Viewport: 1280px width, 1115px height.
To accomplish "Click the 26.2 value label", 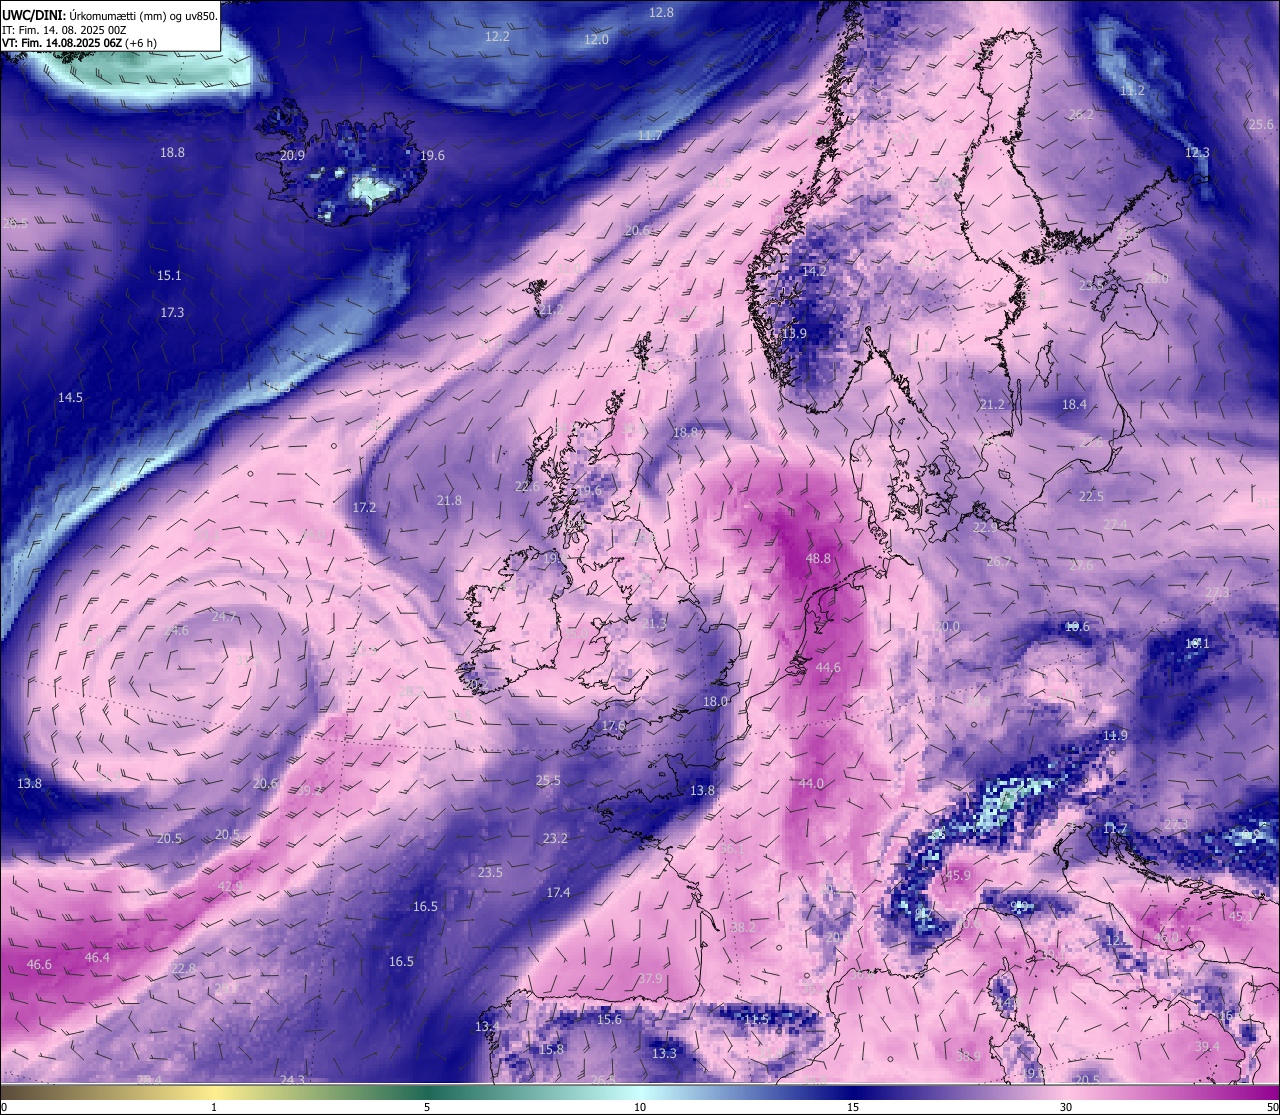I will [x=1081, y=115].
